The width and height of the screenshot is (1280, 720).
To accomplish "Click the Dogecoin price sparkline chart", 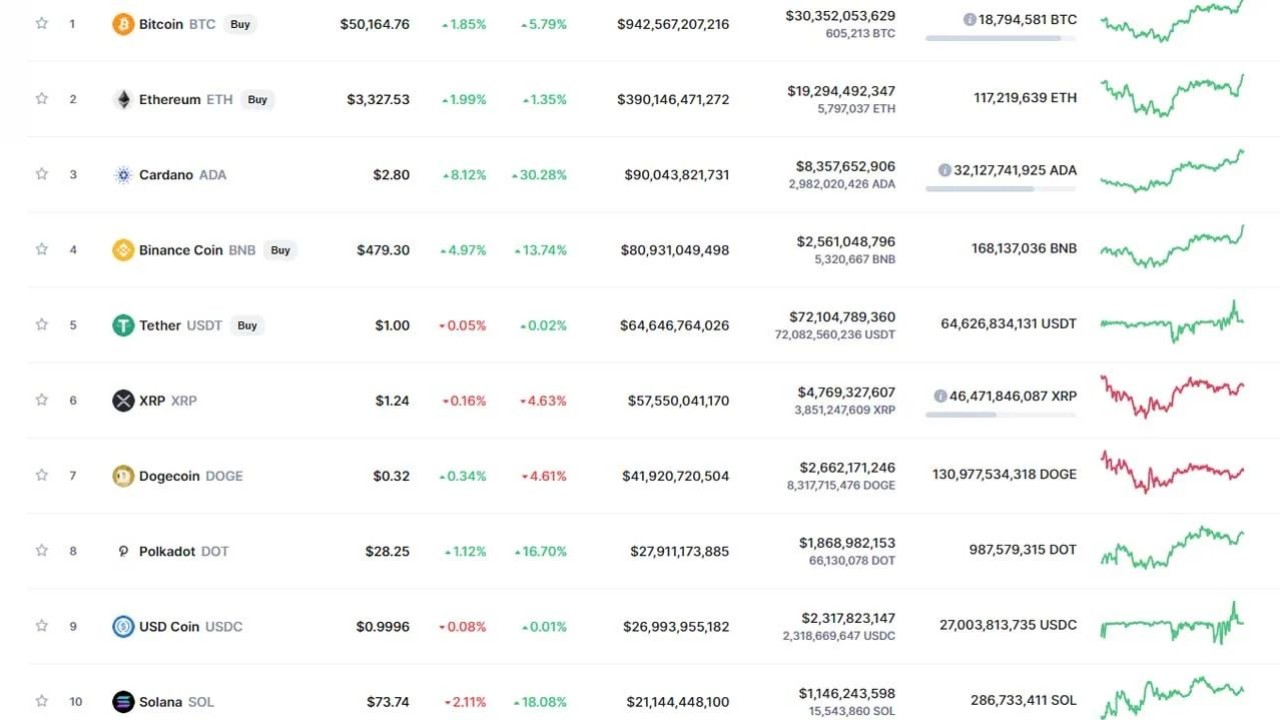I will tap(1170, 475).
